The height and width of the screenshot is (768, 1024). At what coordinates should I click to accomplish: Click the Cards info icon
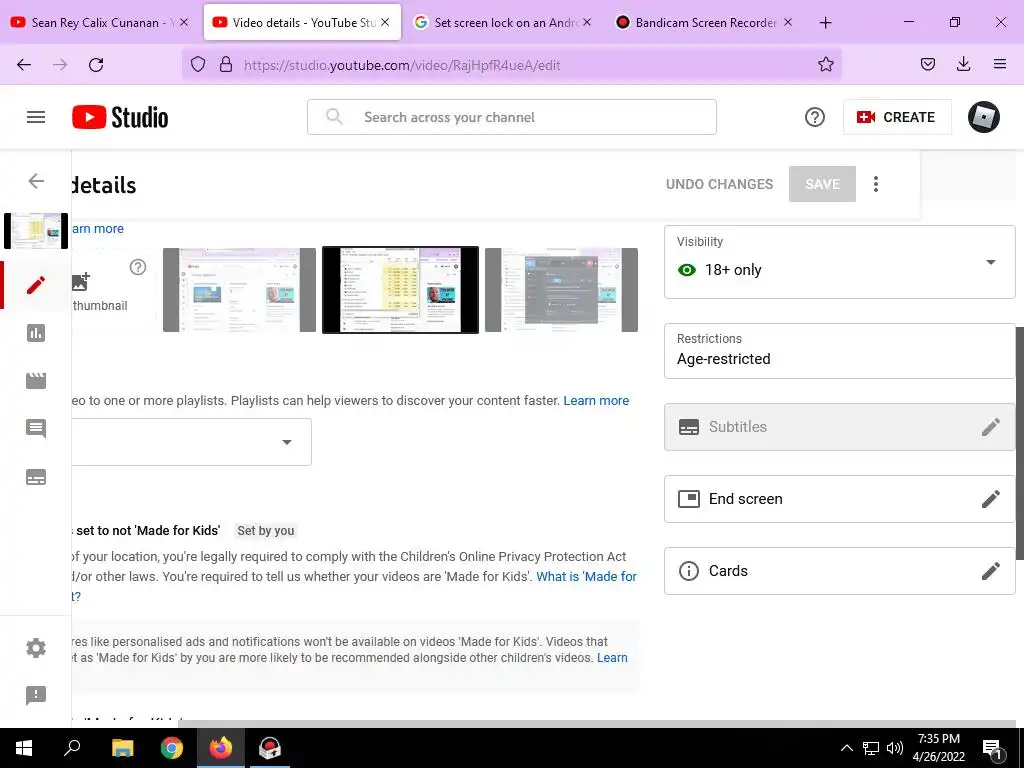point(688,571)
